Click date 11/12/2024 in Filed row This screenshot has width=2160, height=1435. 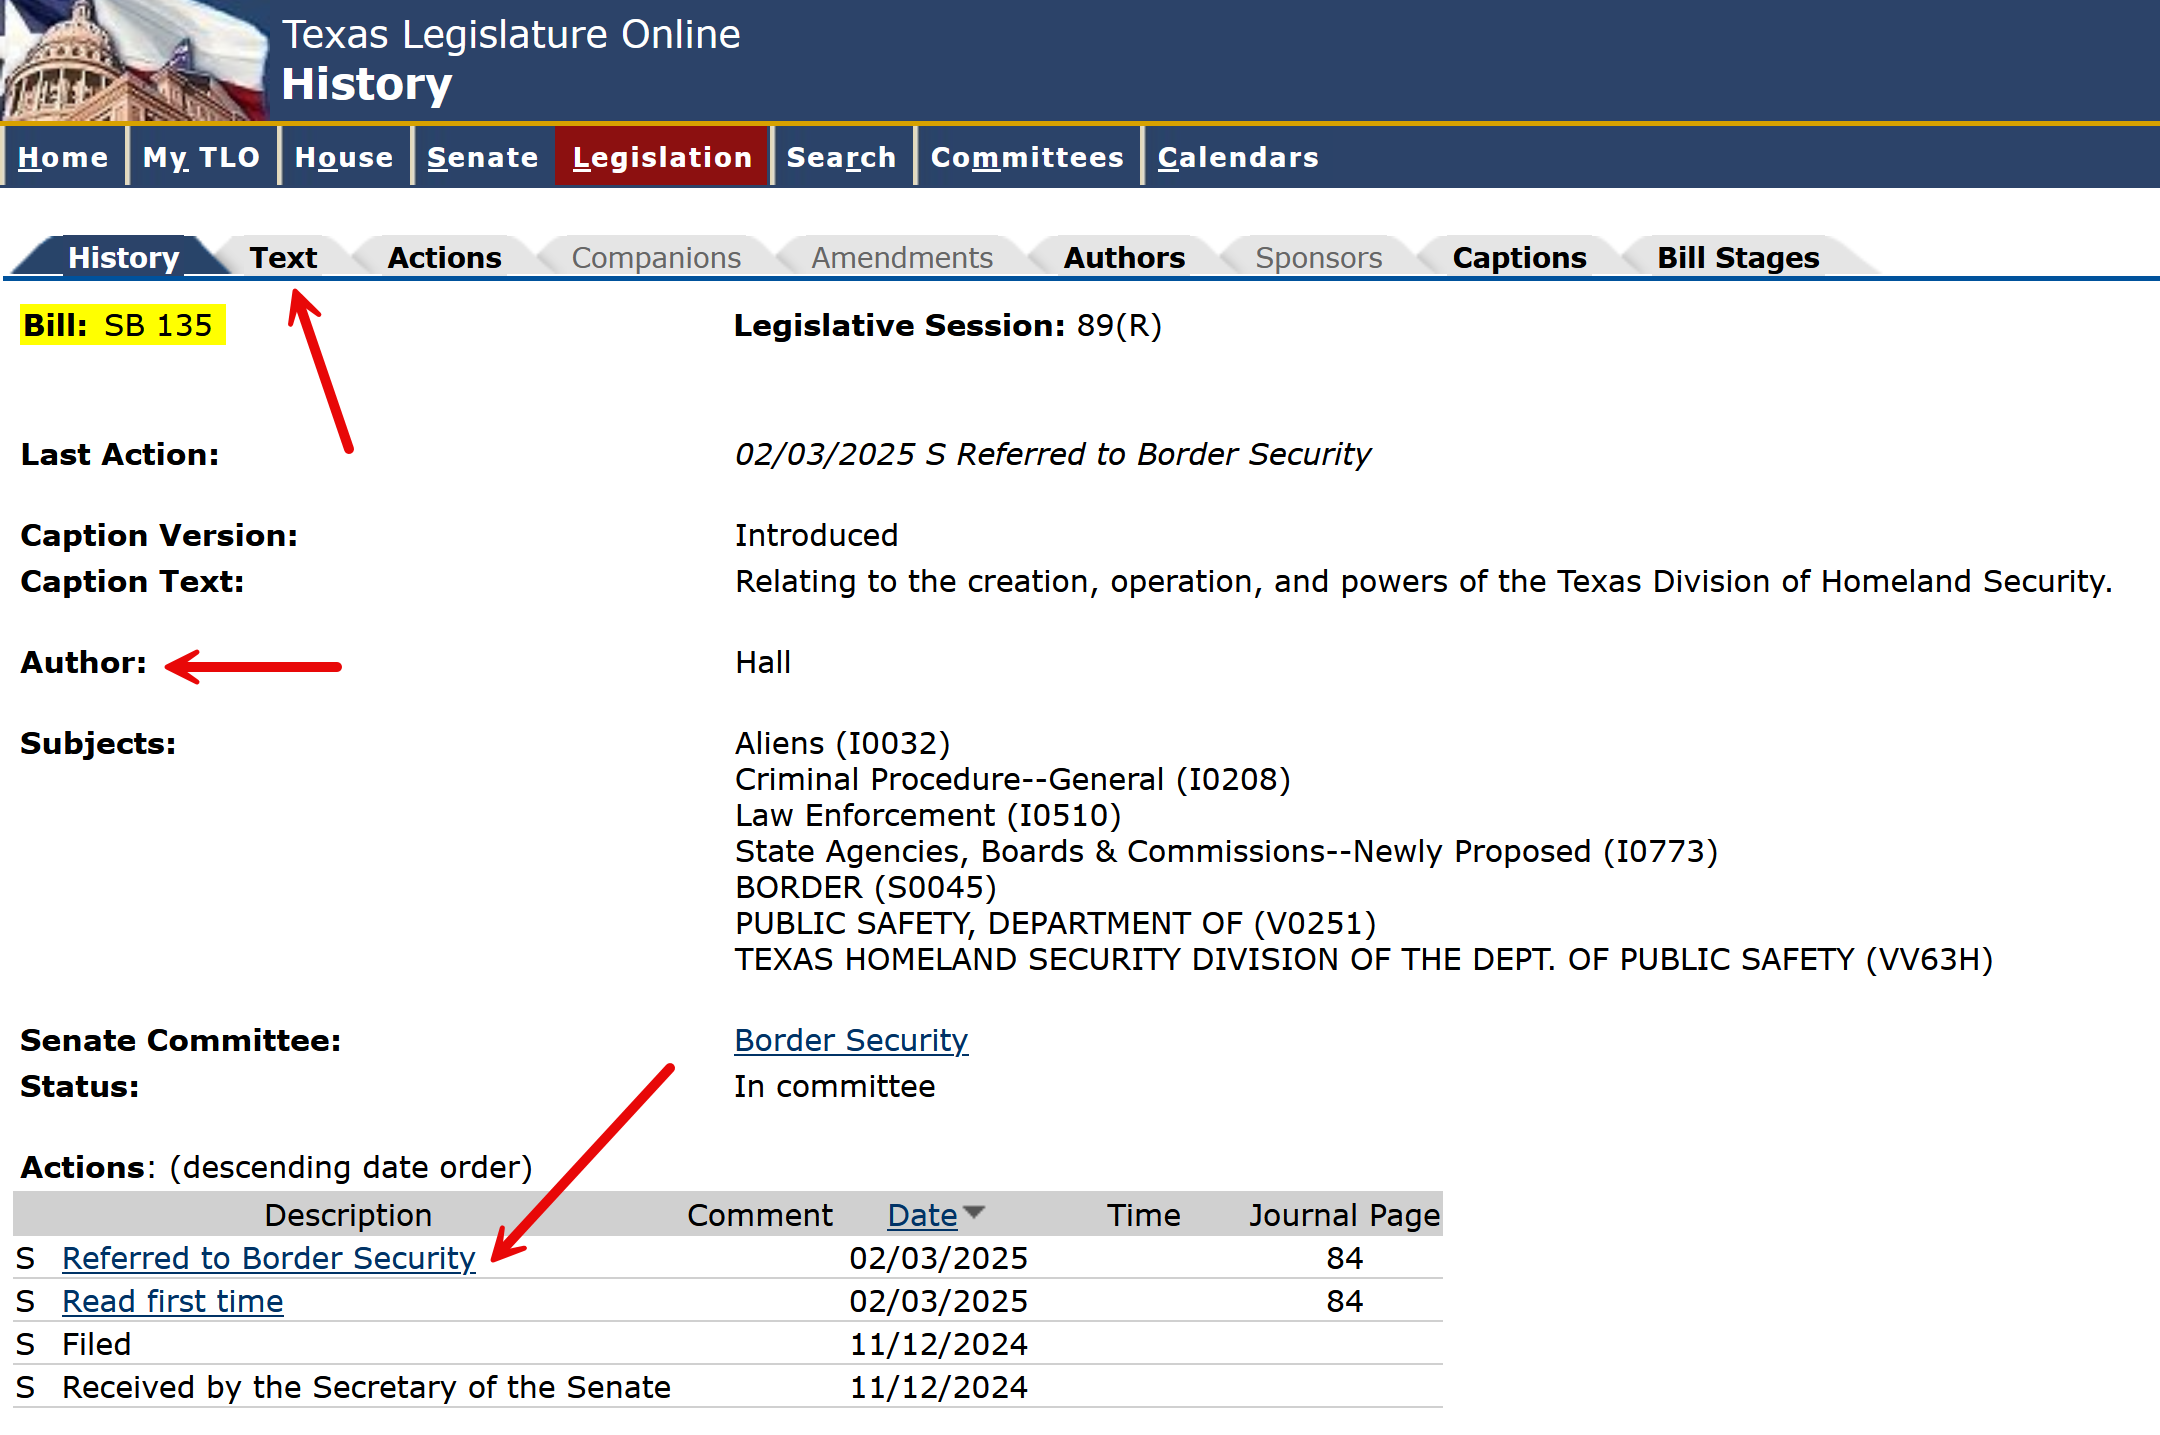pyautogui.click(x=938, y=1344)
